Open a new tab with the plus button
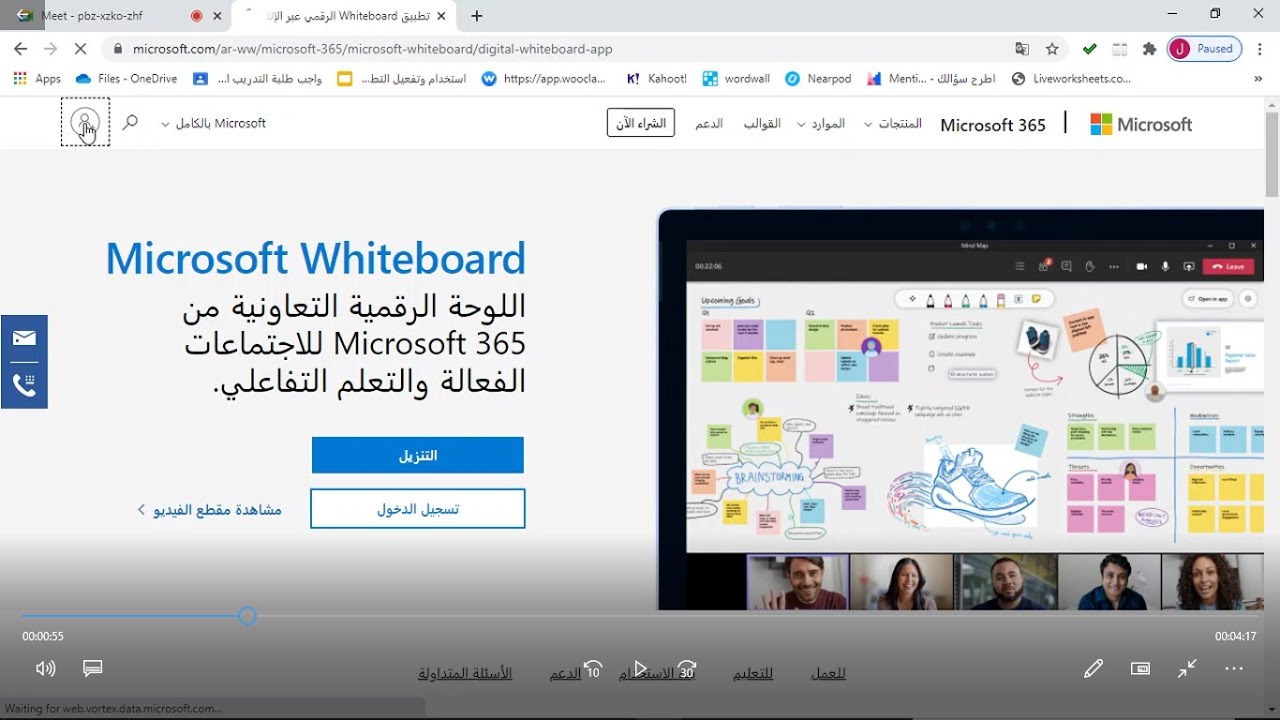 pyautogui.click(x=477, y=16)
